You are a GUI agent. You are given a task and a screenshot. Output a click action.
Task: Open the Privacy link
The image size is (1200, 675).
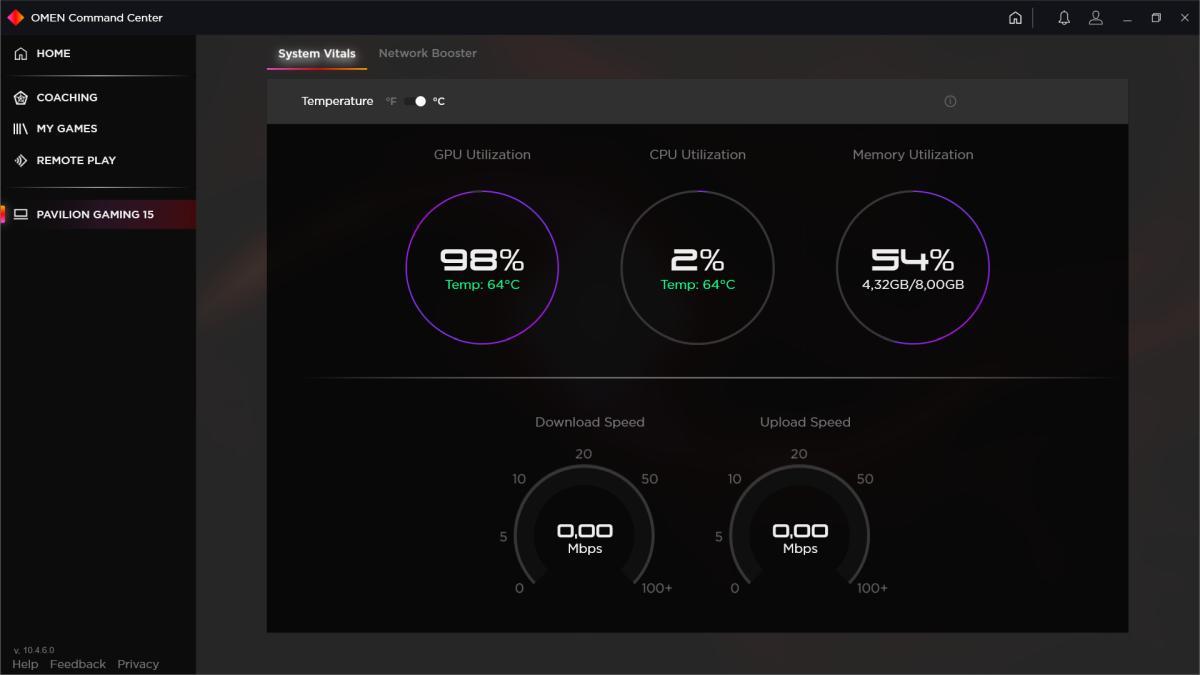(x=138, y=664)
